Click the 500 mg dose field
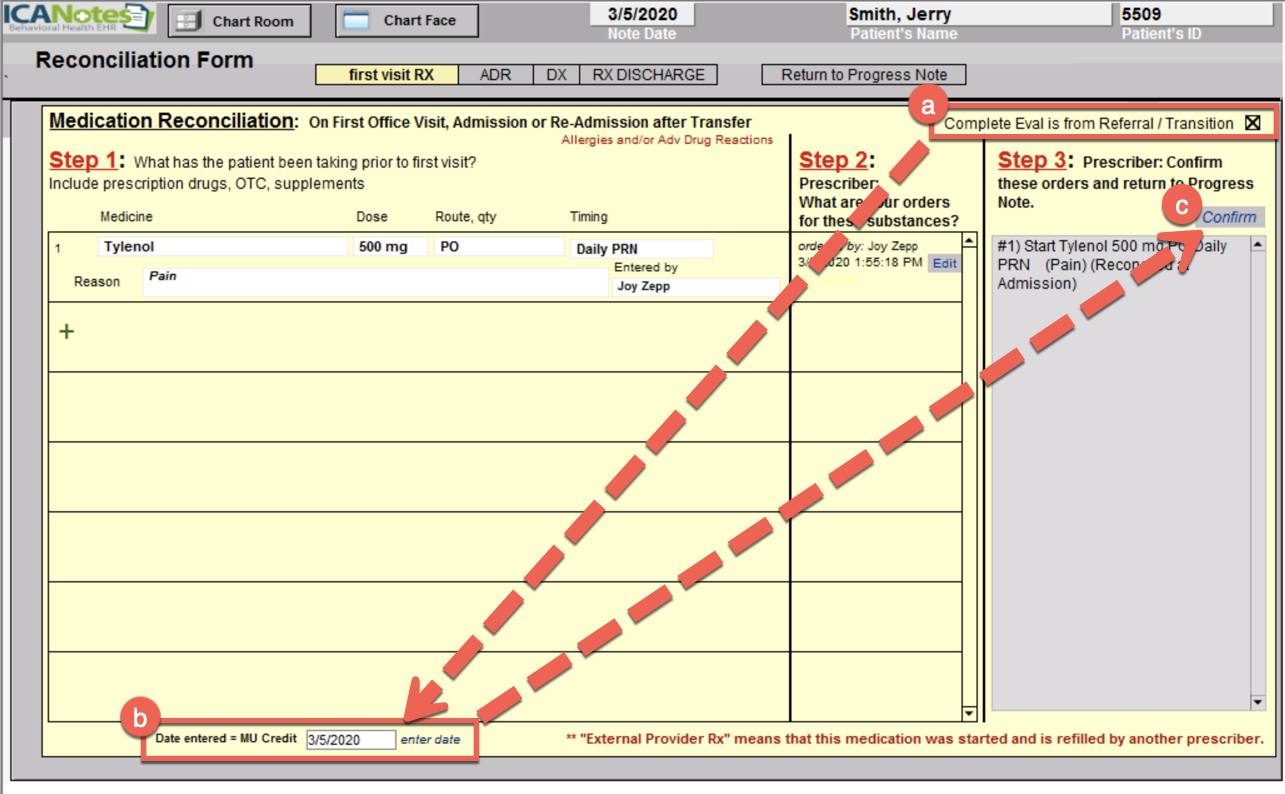Viewport: 1285px width, 794px height. click(x=389, y=247)
